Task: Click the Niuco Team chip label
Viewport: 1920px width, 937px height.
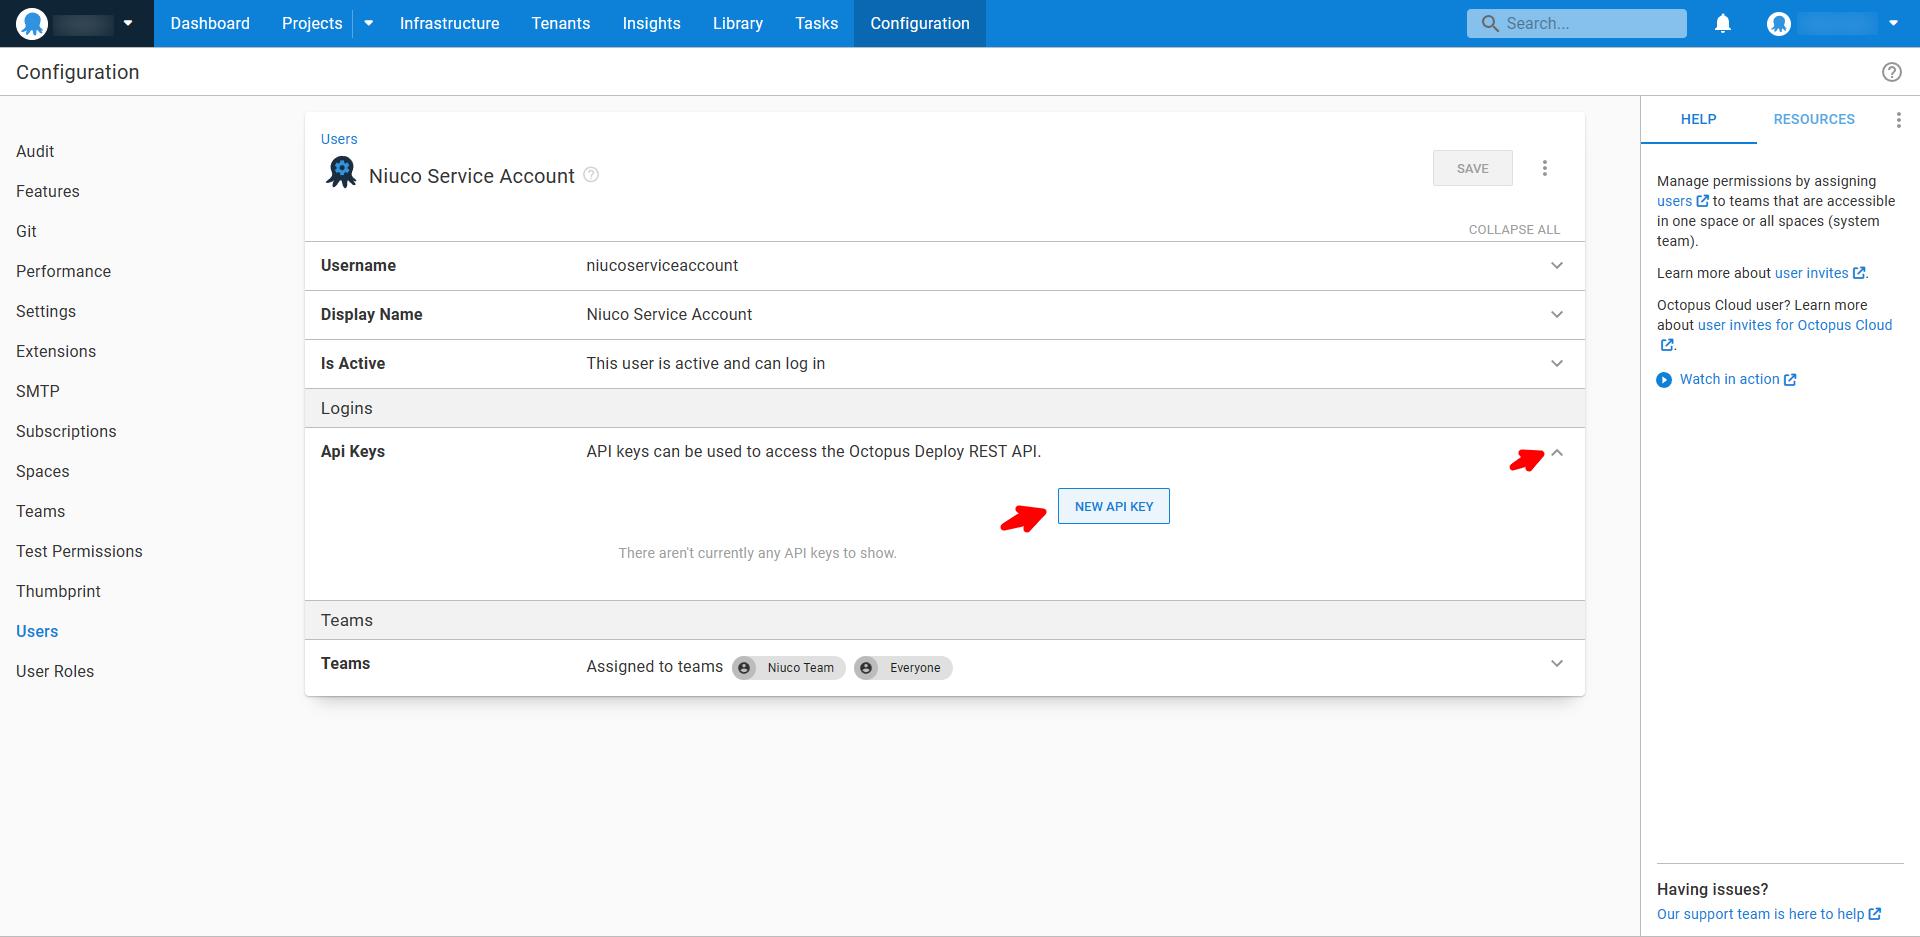Action: pos(801,668)
